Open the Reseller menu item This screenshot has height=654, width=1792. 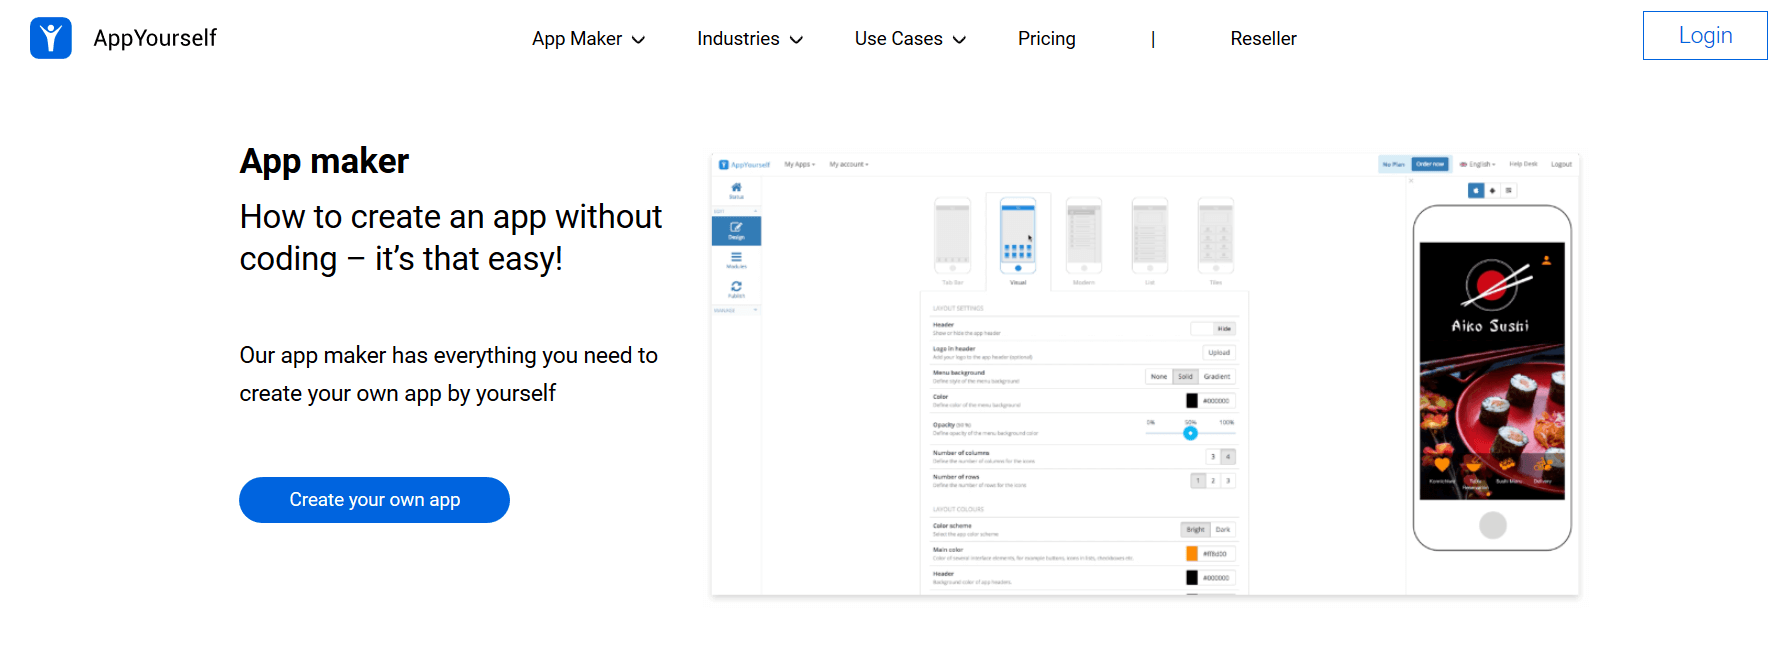tap(1263, 39)
